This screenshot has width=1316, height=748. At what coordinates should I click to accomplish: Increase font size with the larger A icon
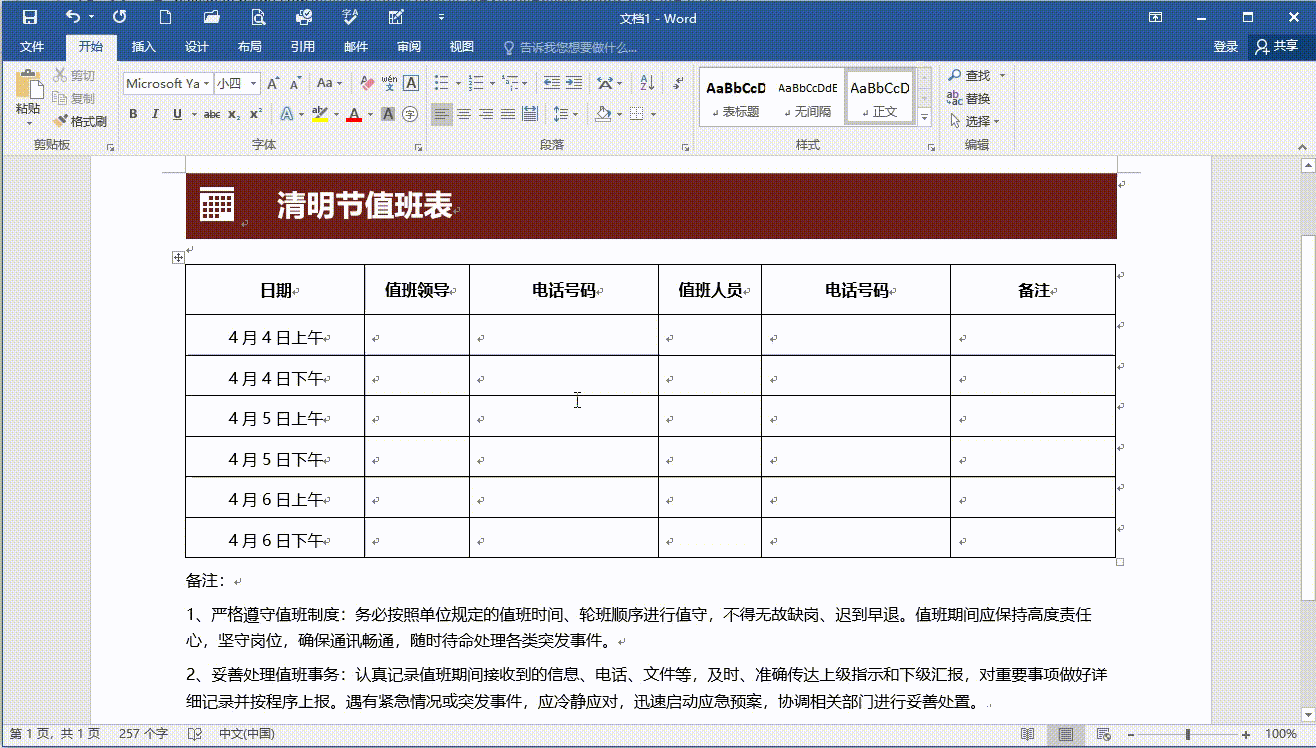click(x=274, y=83)
